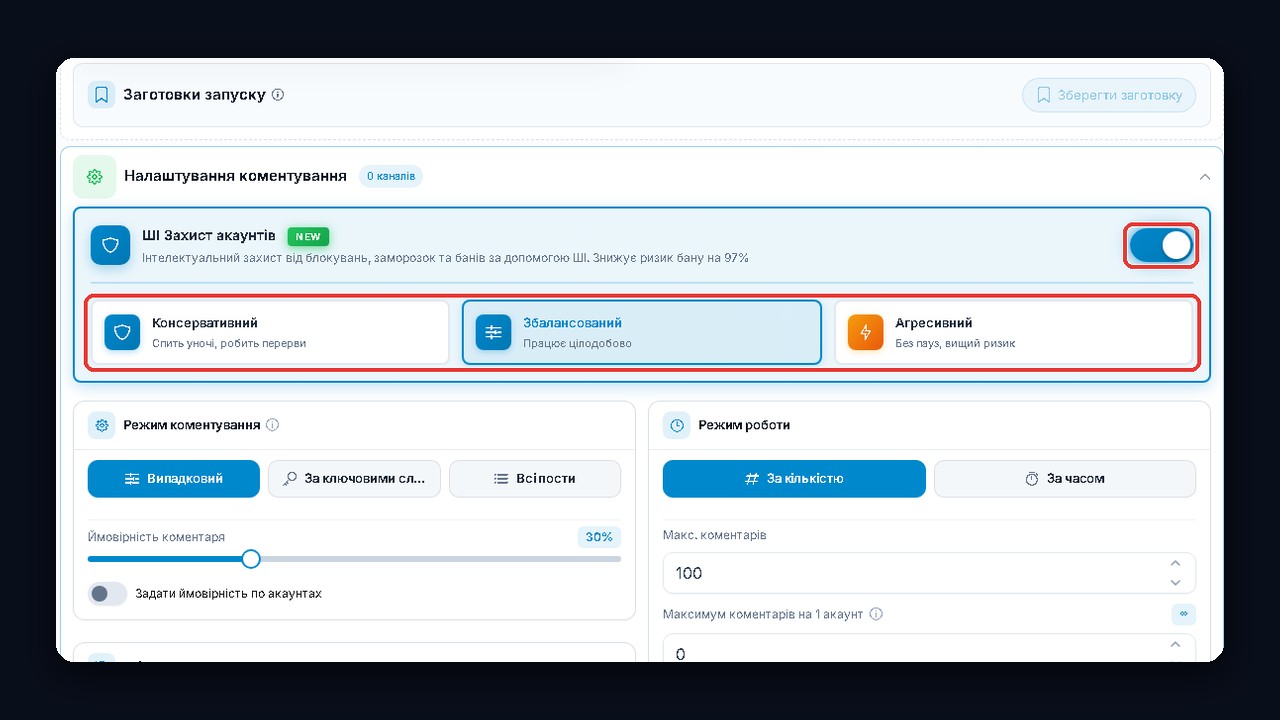
Task: Click the Режим роботи heading text
Action: (744, 425)
